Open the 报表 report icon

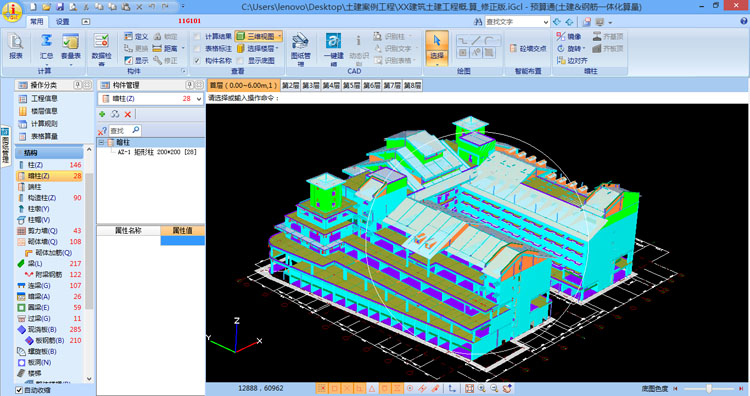(16, 46)
